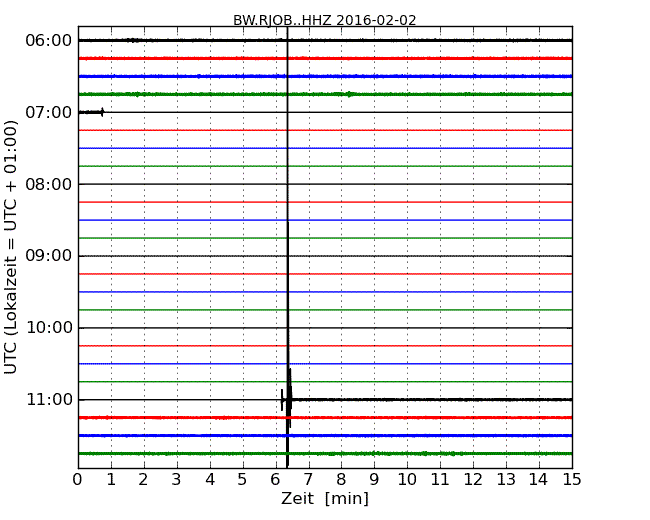Click x-axis tick label 1
The height and width of the screenshot is (520, 650).
point(111,480)
